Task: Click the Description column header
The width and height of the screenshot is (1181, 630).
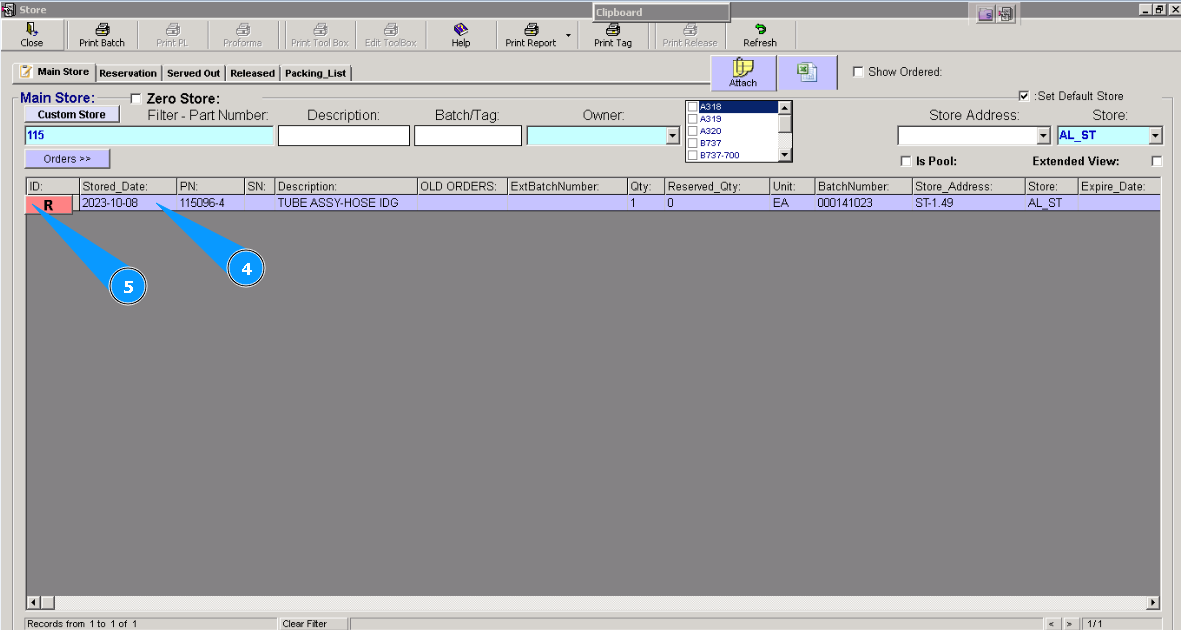Action: (x=346, y=186)
